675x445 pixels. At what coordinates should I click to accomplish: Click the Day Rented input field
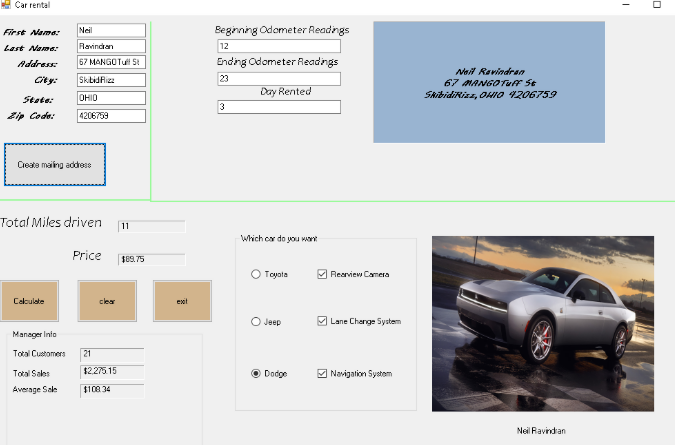278,107
